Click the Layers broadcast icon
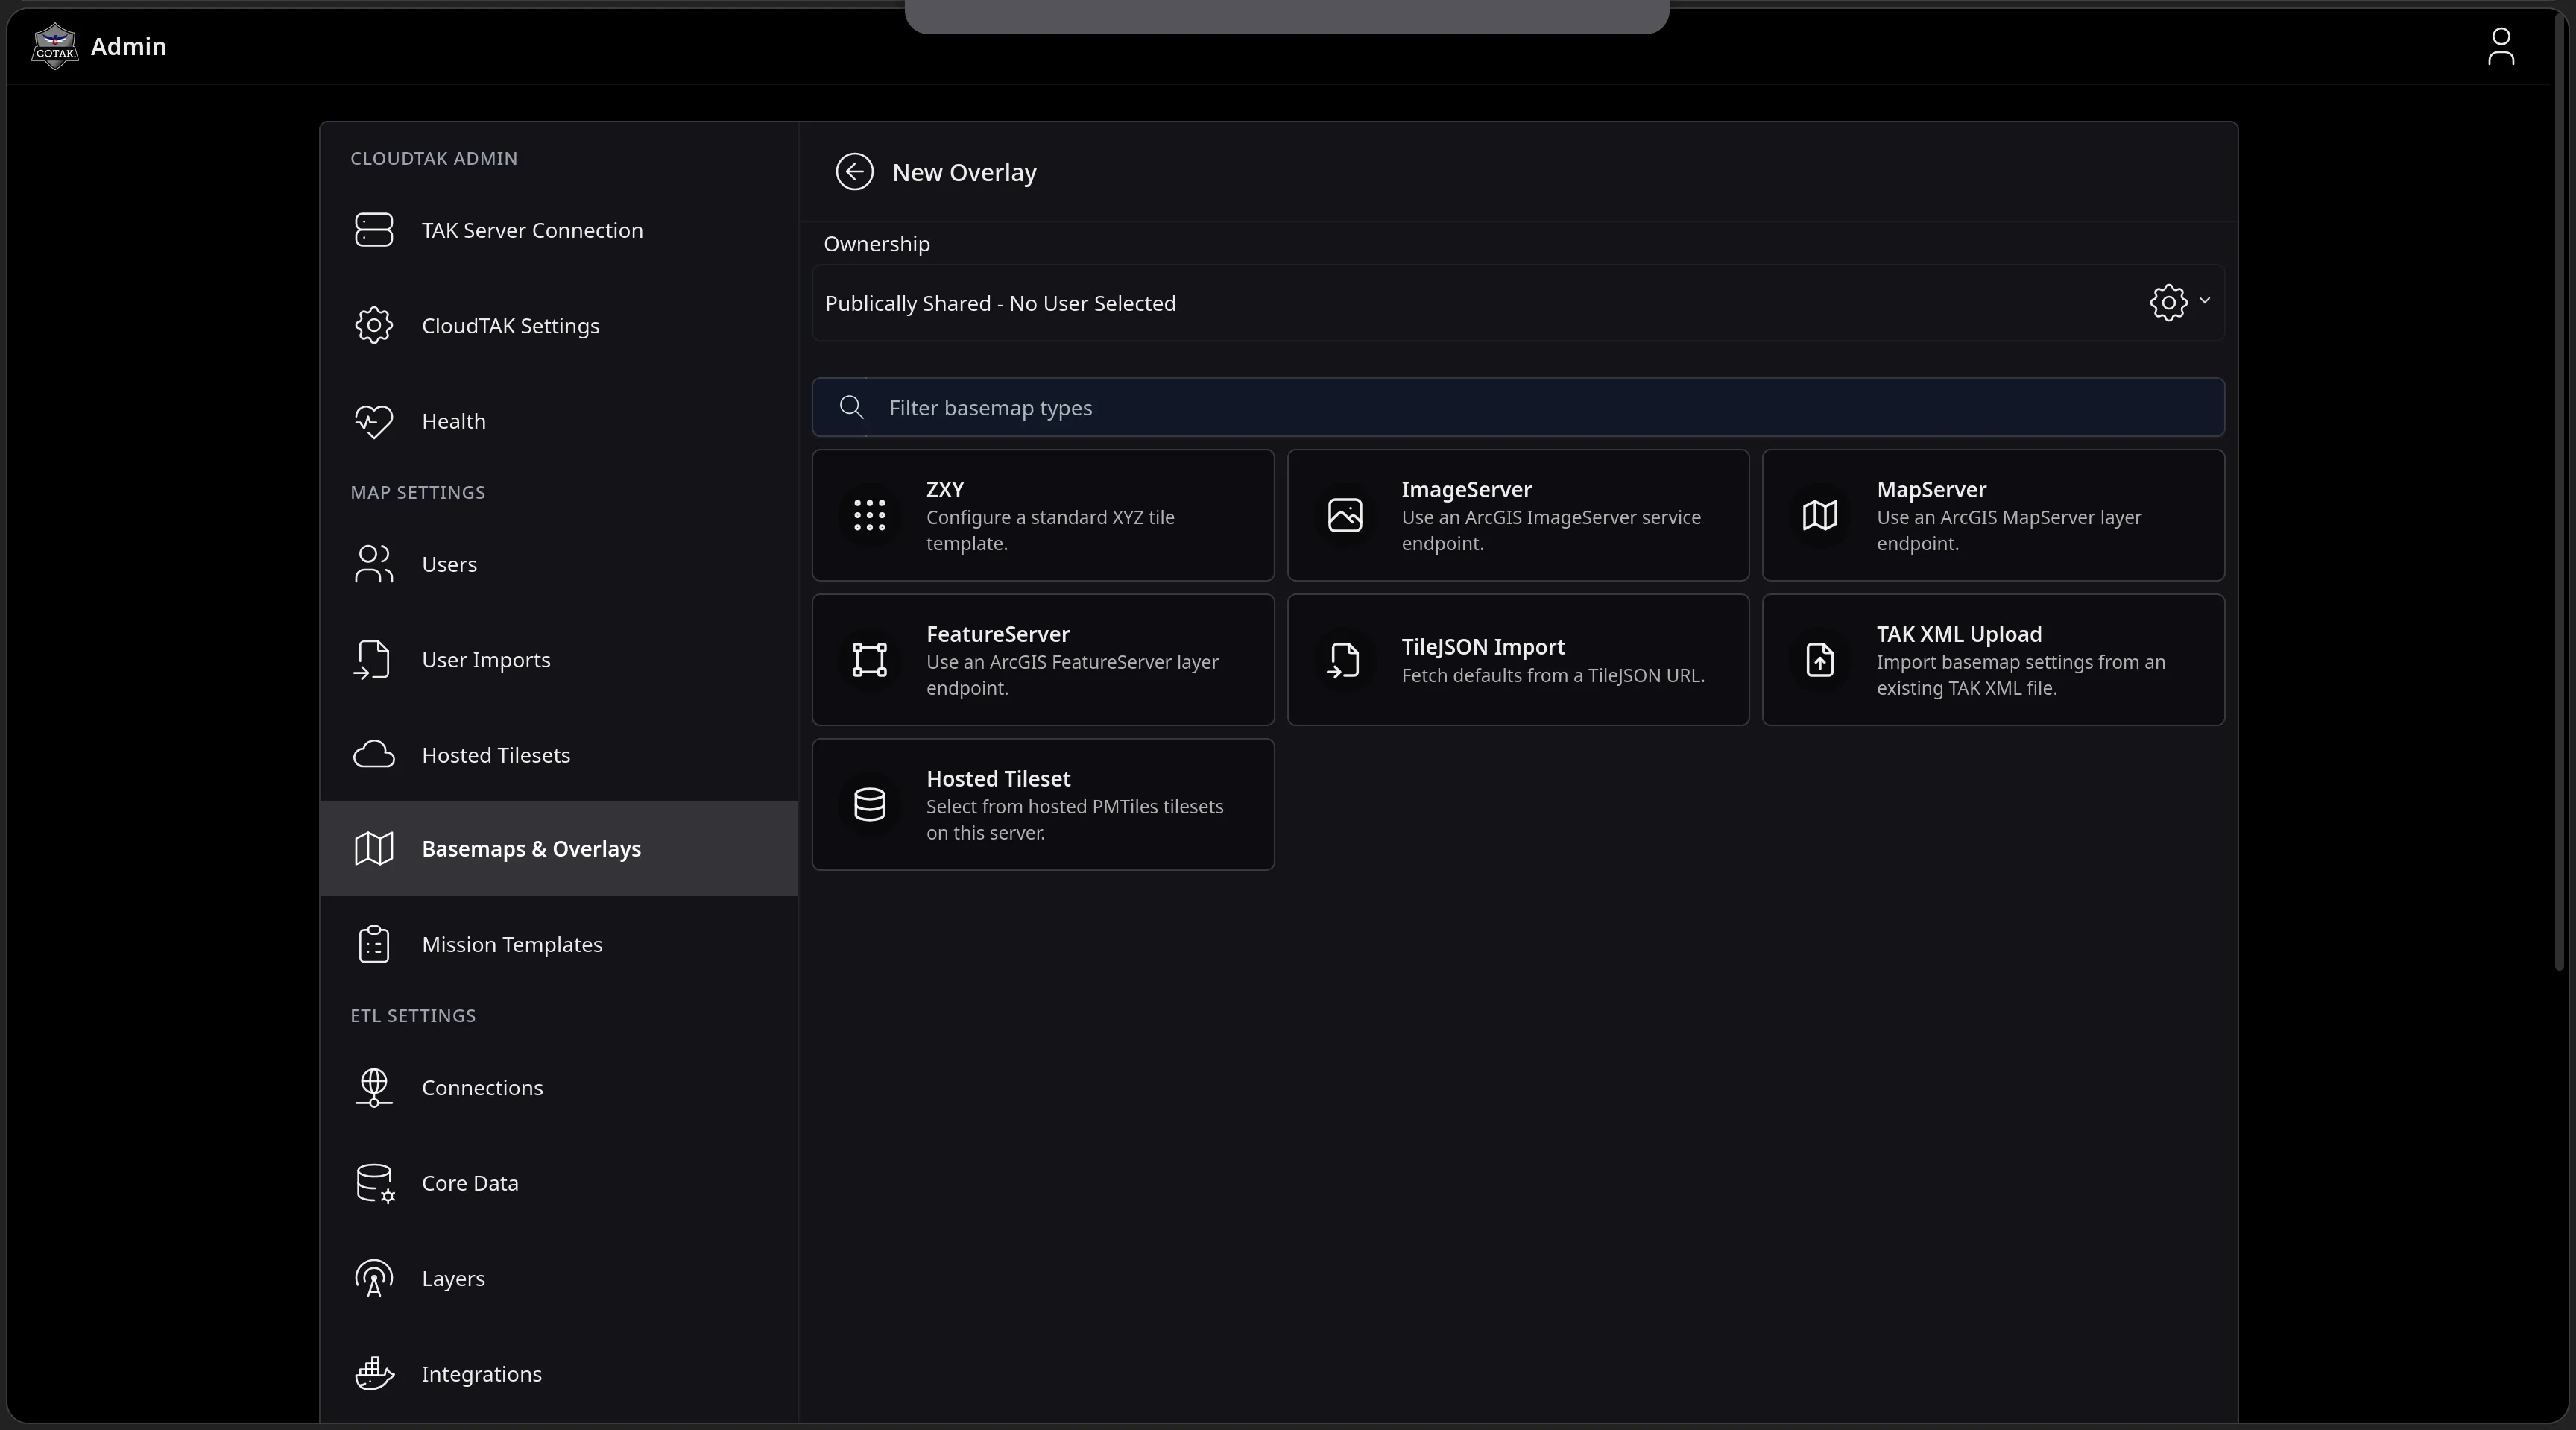The image size is (2576, 1430). coord(374,1279)
